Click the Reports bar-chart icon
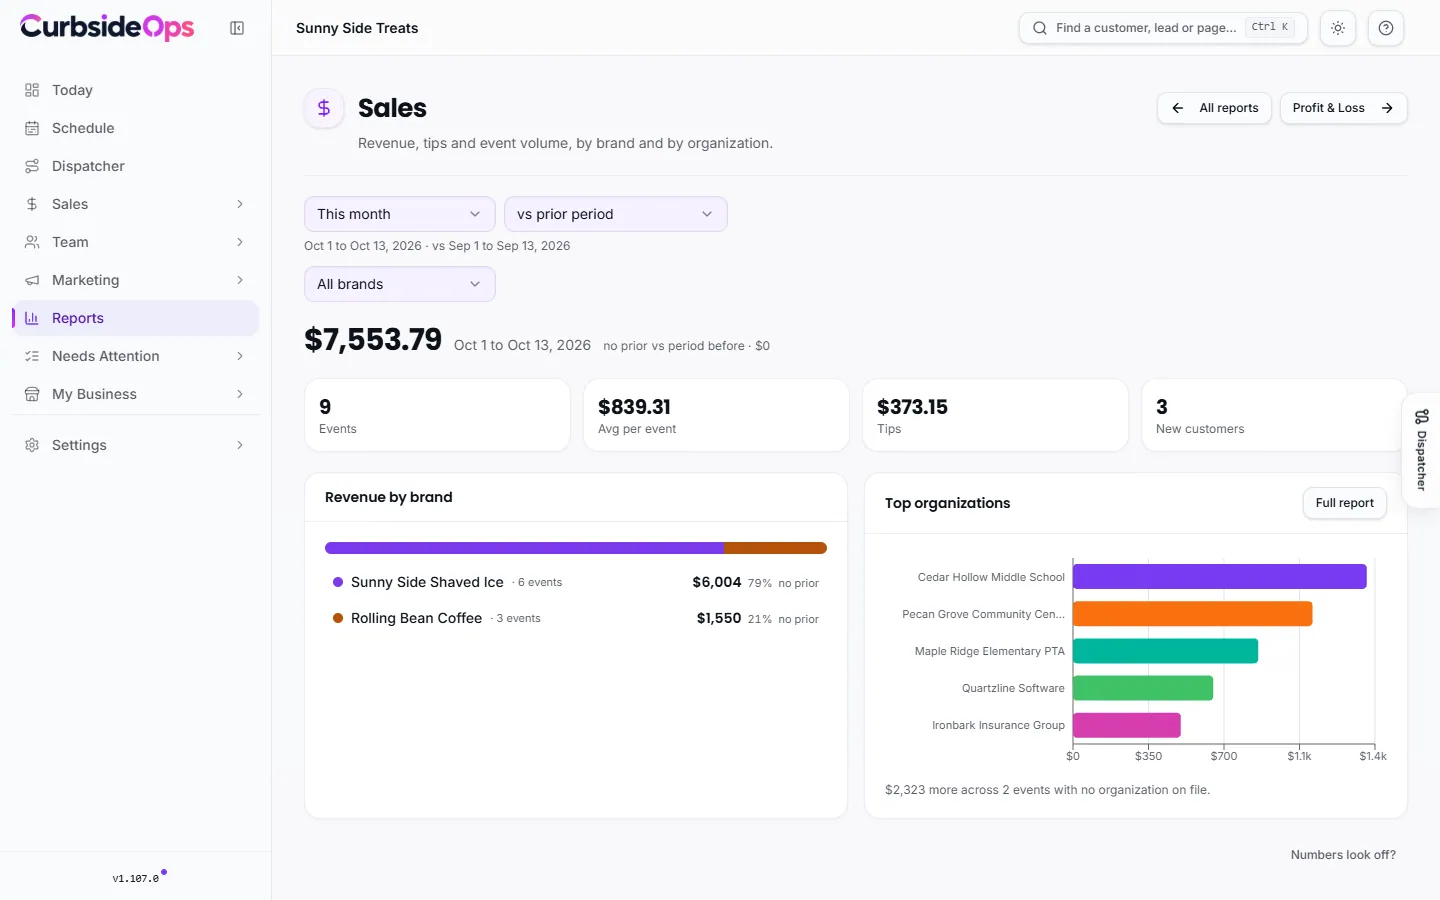 click(32, 318)
